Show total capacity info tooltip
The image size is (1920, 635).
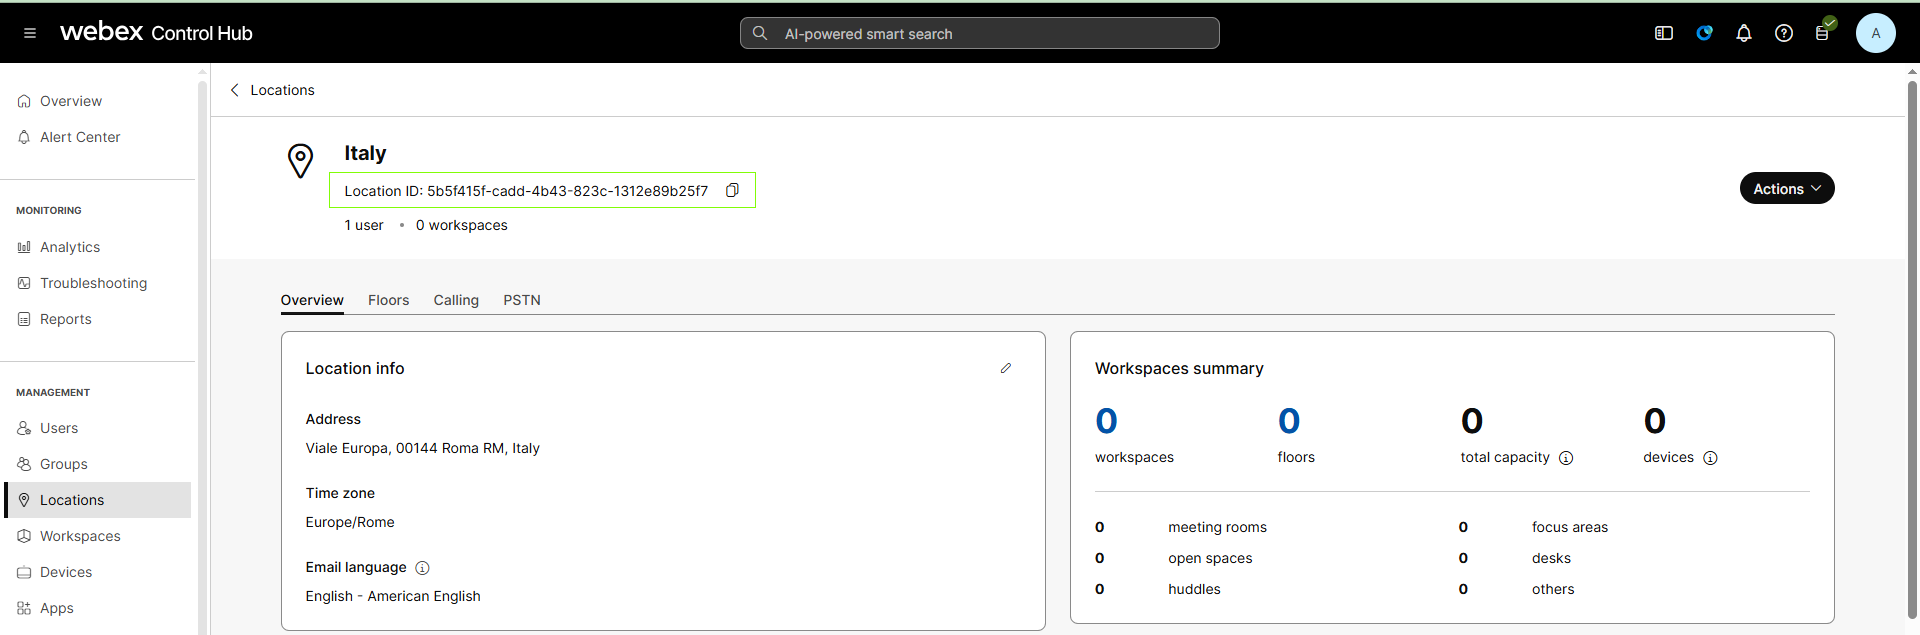point(1566,458)
